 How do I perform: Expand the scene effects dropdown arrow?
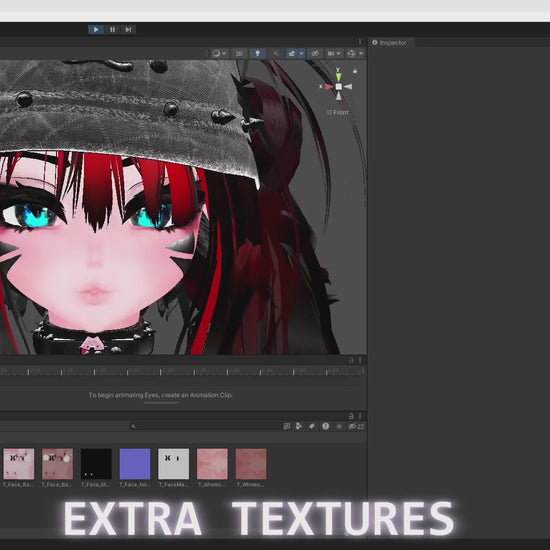pos(301,53)
